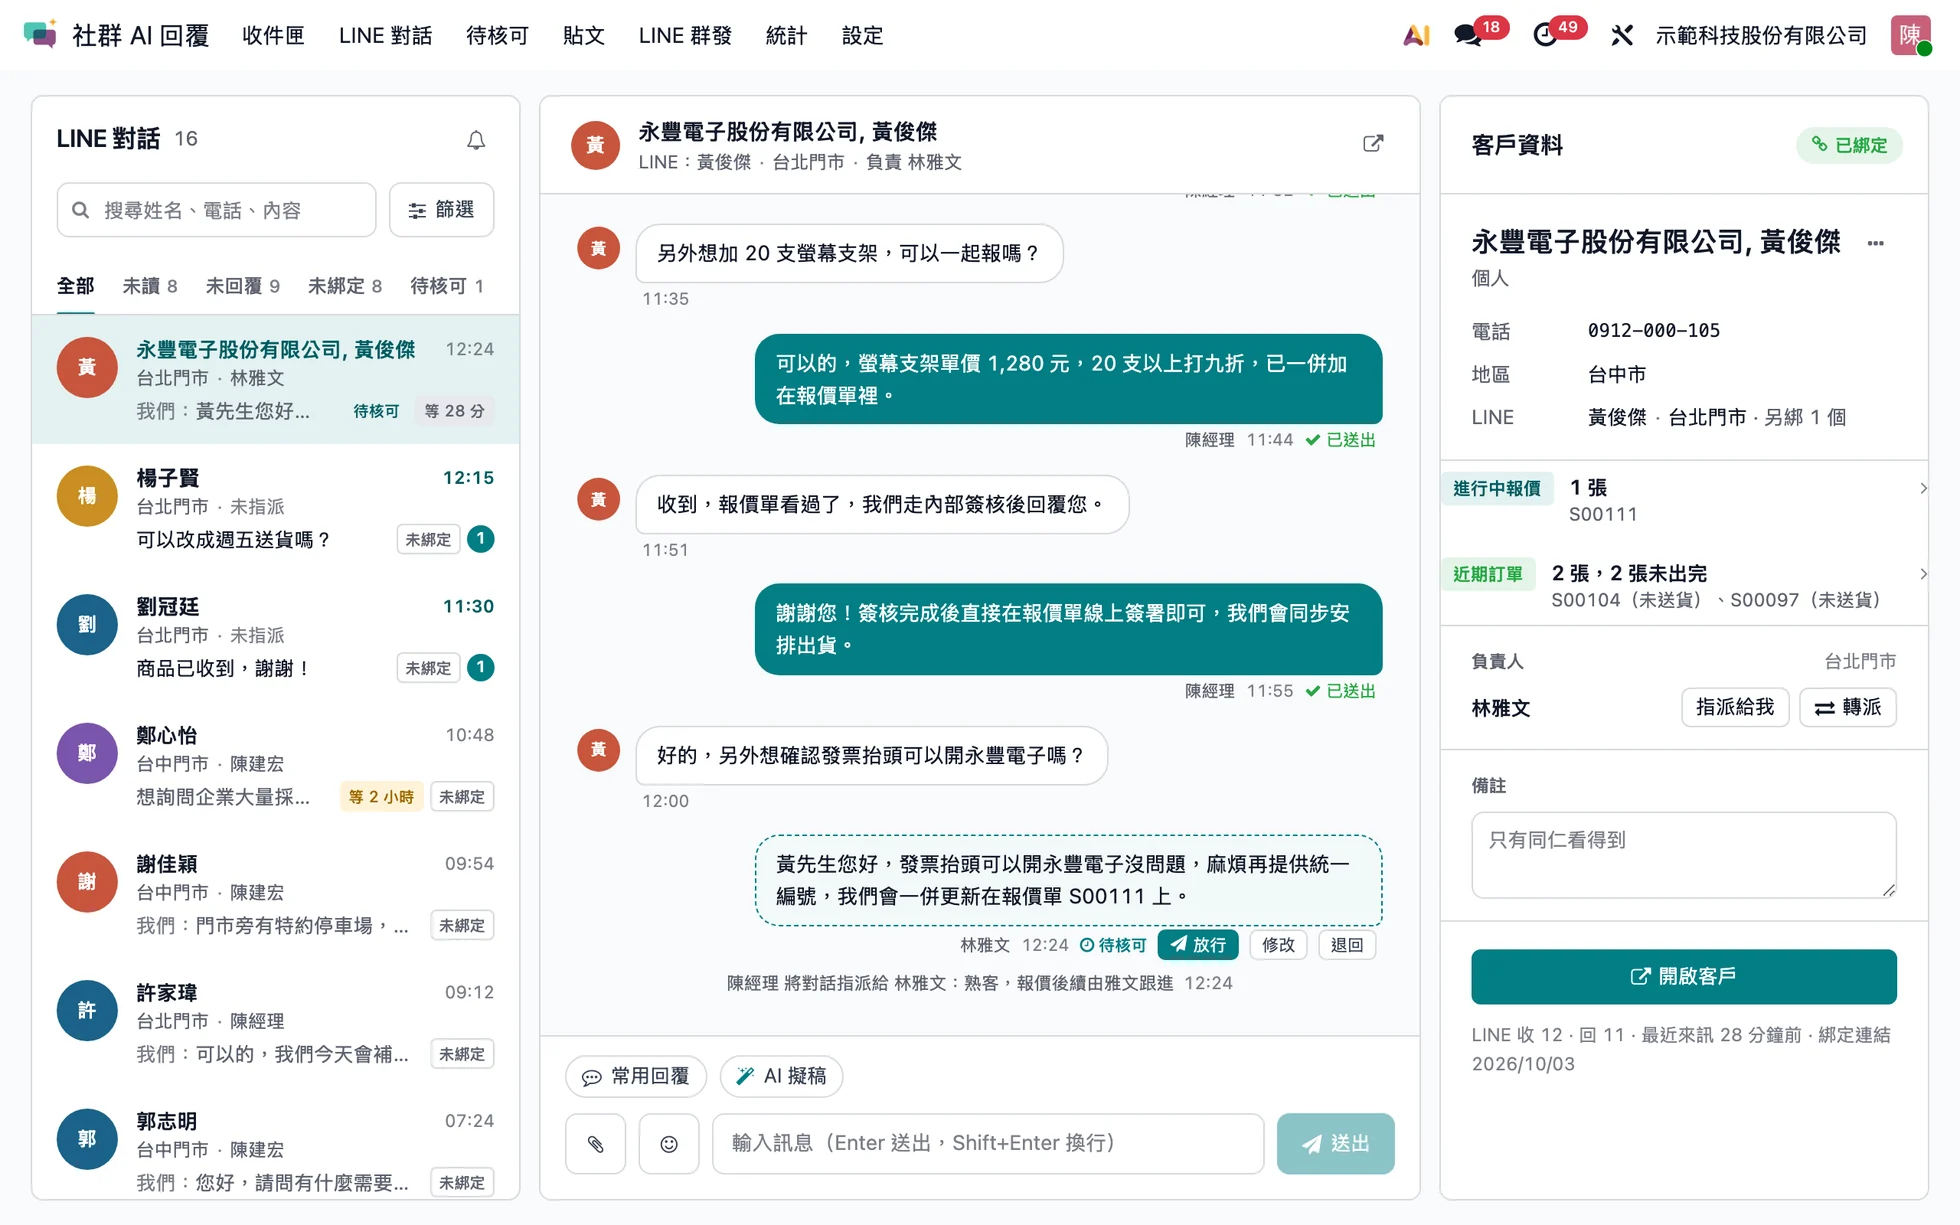Open the AI assistant icon in top bar
The height and width of the screenshot is (1225, 1960).
[1416, 35]
